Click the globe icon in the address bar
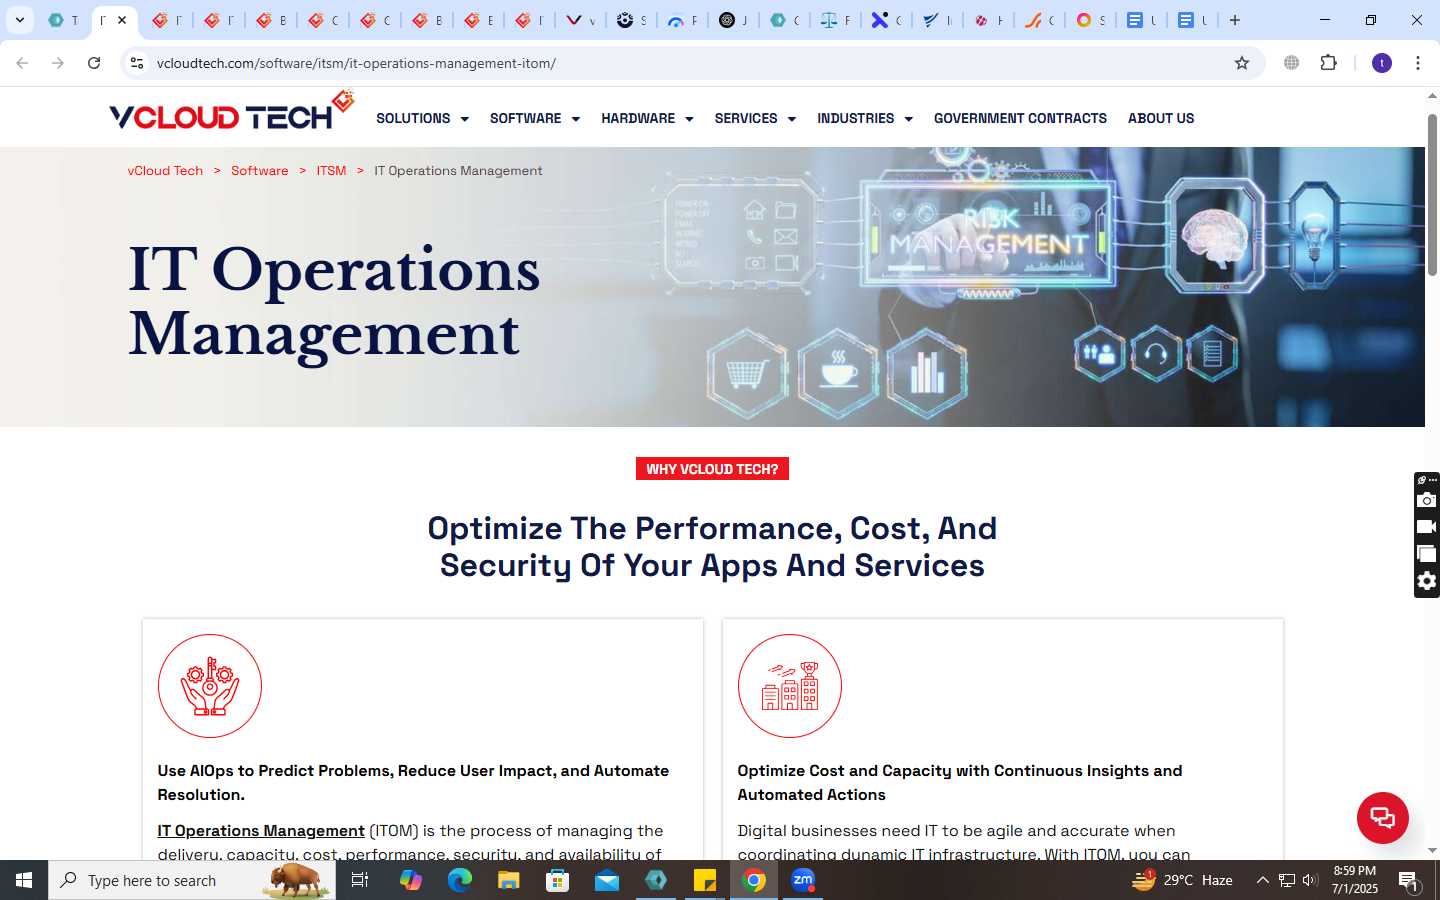The image size is (1440, 900). coord(1291,63)
